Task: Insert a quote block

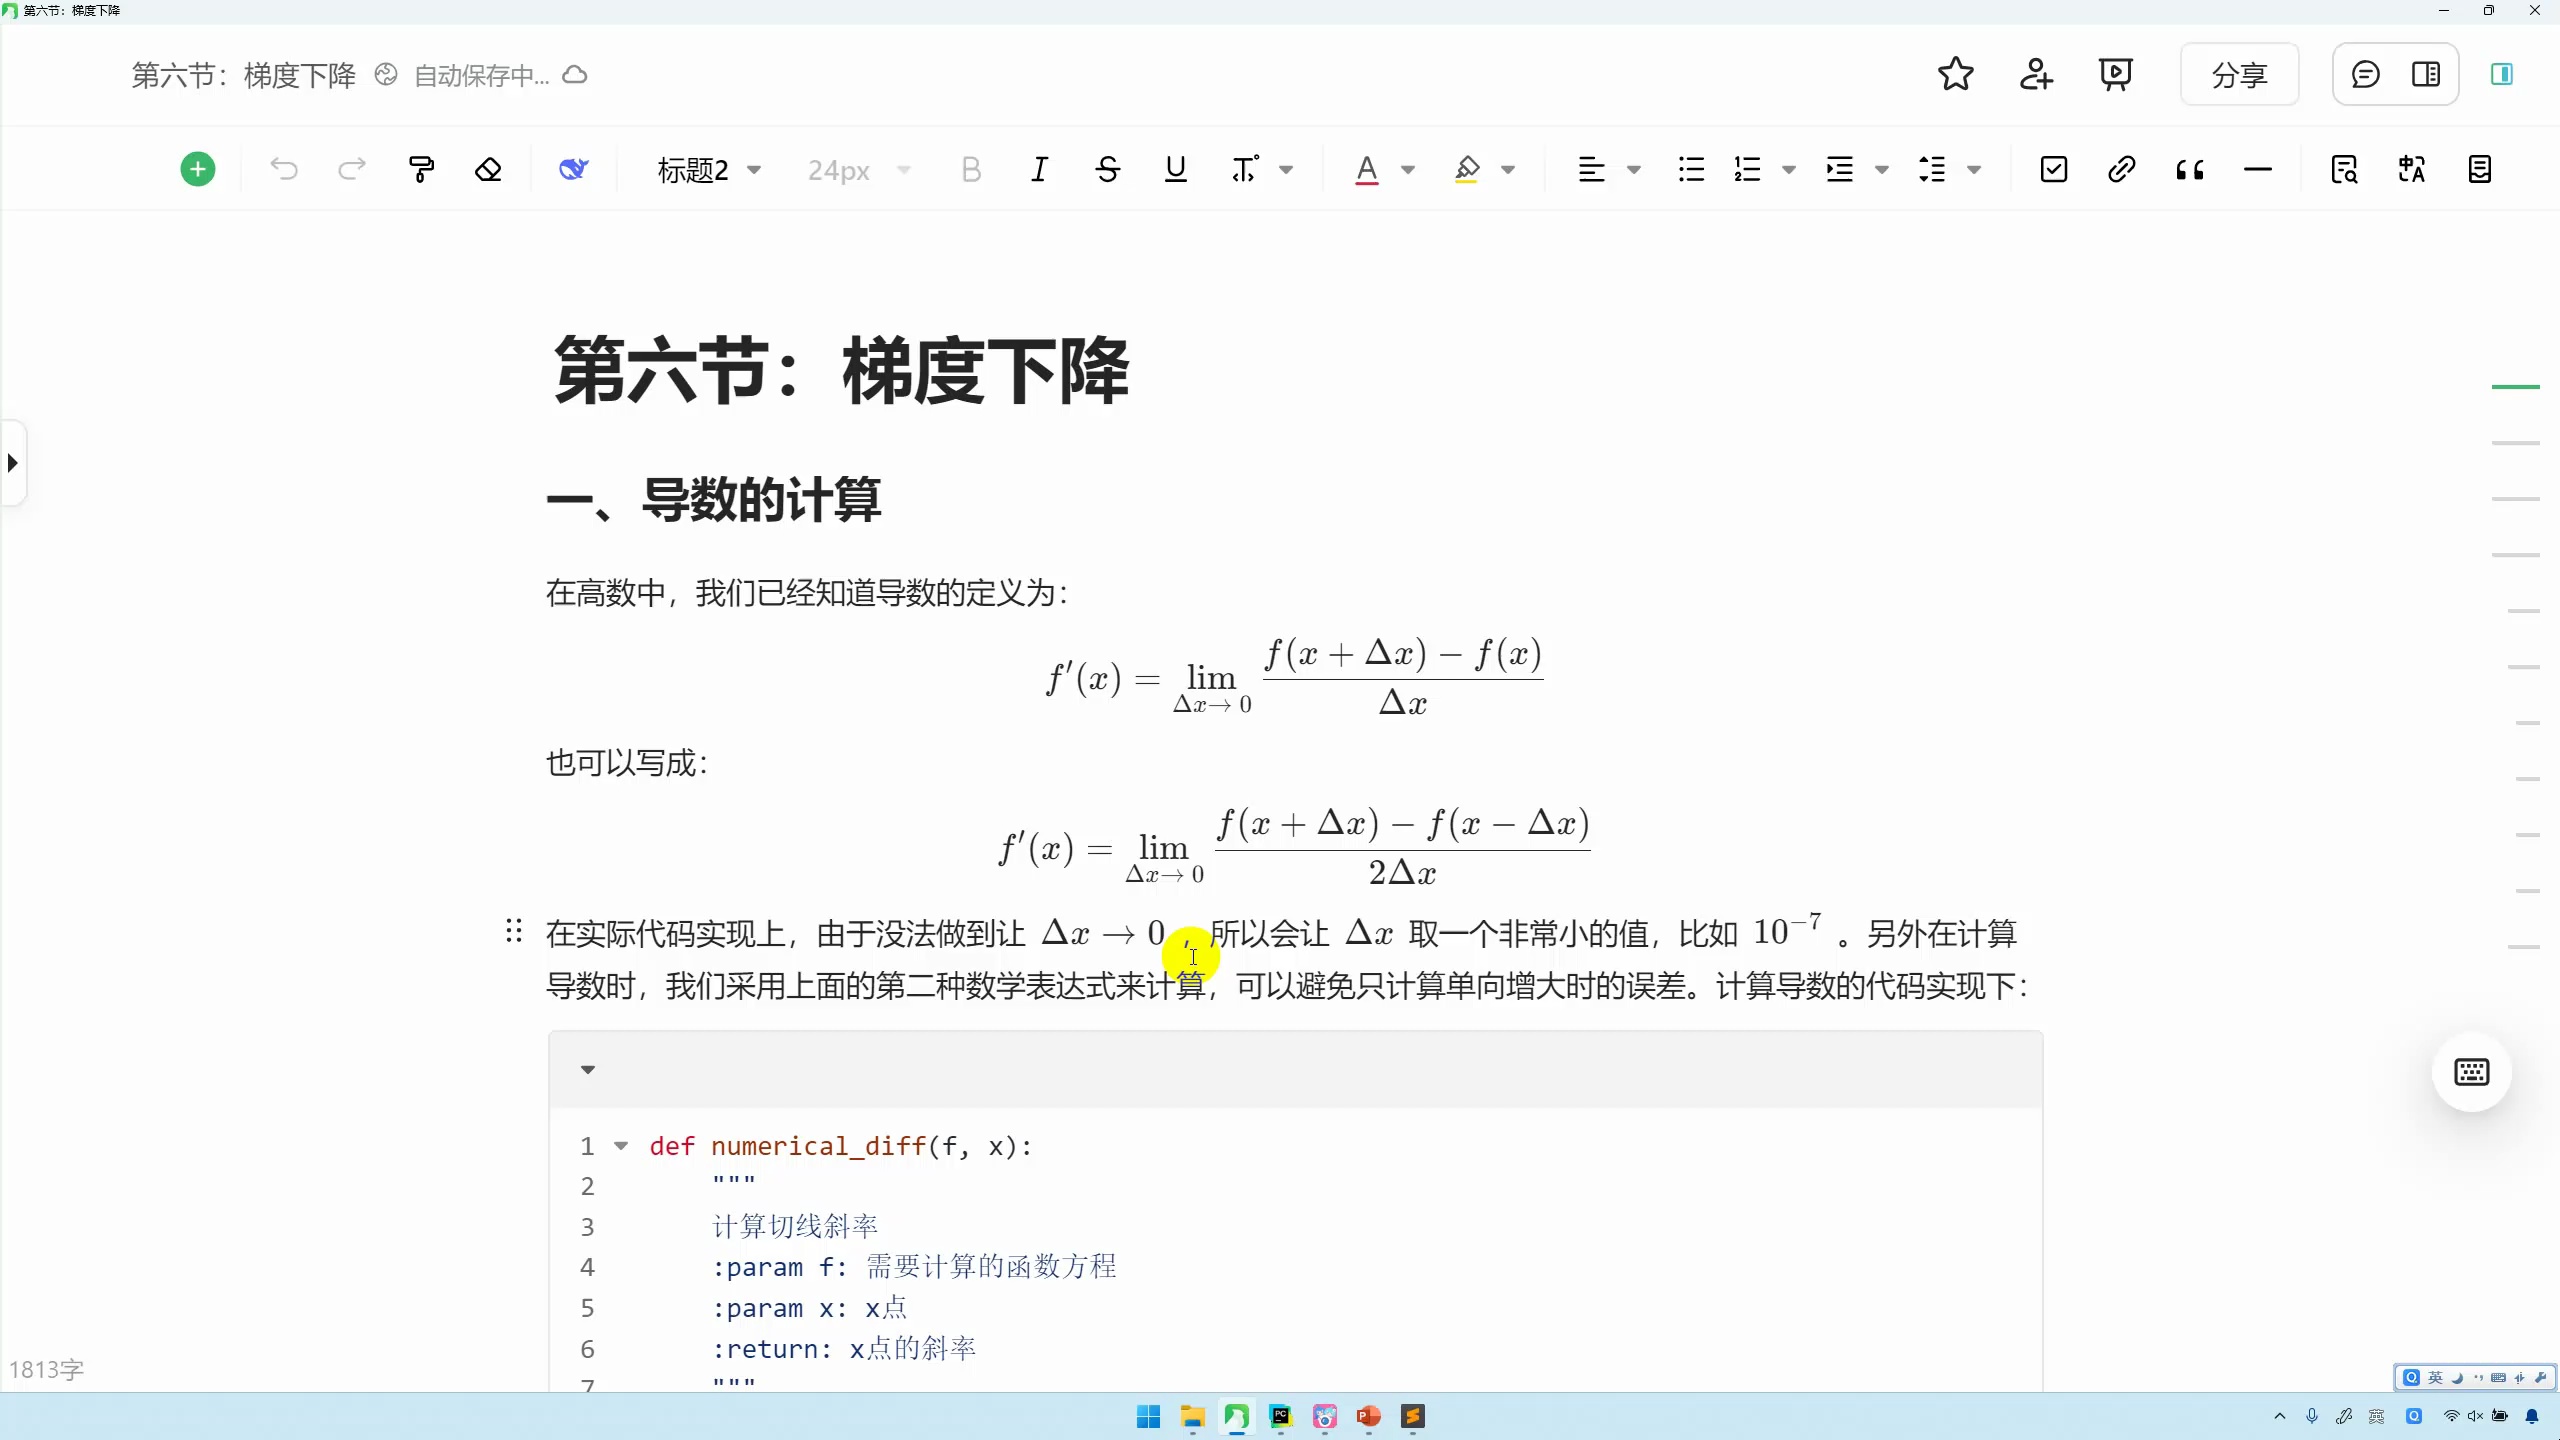Action: click(2190, 168)
